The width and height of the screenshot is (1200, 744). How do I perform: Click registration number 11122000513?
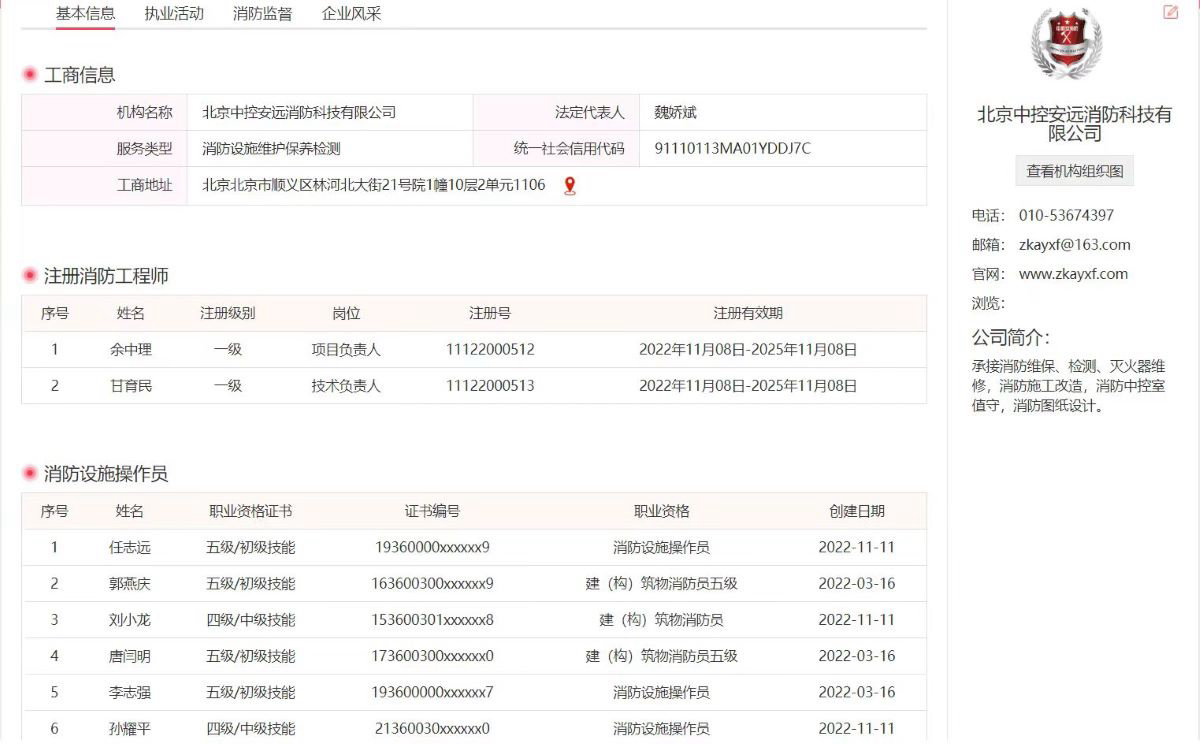(490, 386)
